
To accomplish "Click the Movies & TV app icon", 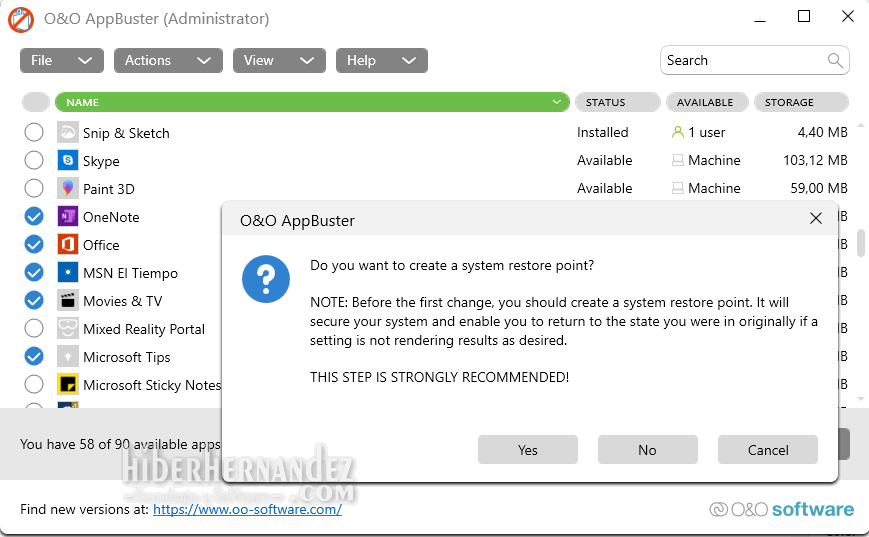I will click(68, 300).
